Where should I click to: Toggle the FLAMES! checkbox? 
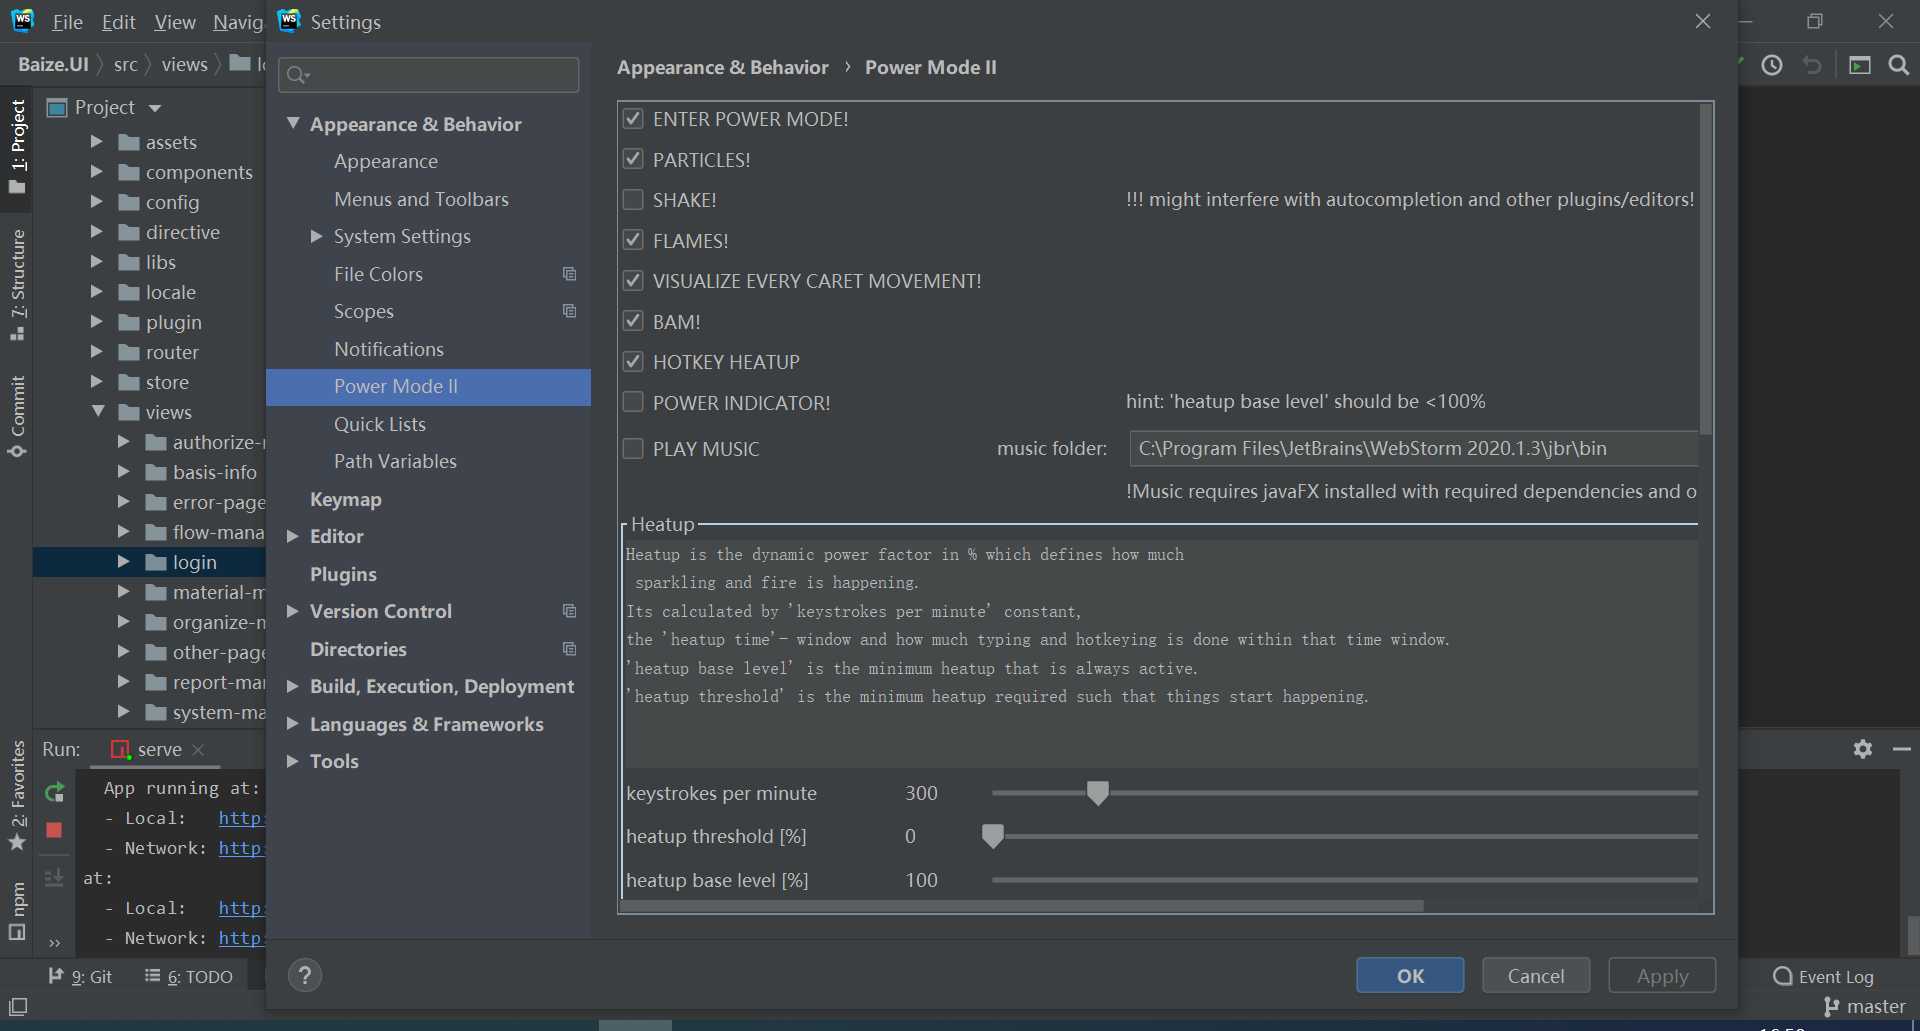632,240
